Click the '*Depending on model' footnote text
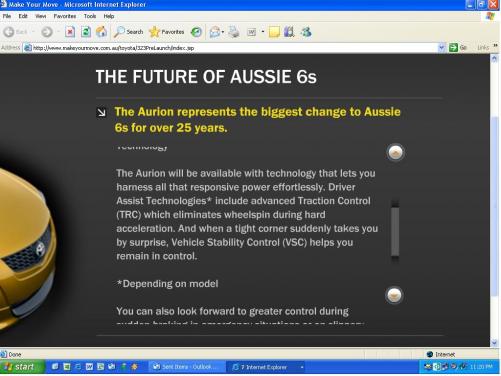 167,284
